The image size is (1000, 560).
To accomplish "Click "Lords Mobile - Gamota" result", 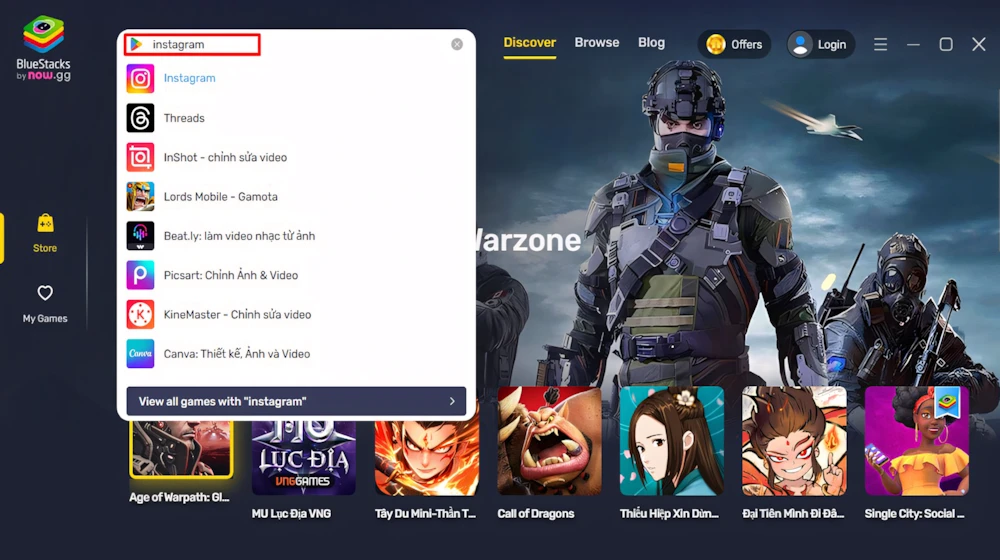I will coord(221,196).
